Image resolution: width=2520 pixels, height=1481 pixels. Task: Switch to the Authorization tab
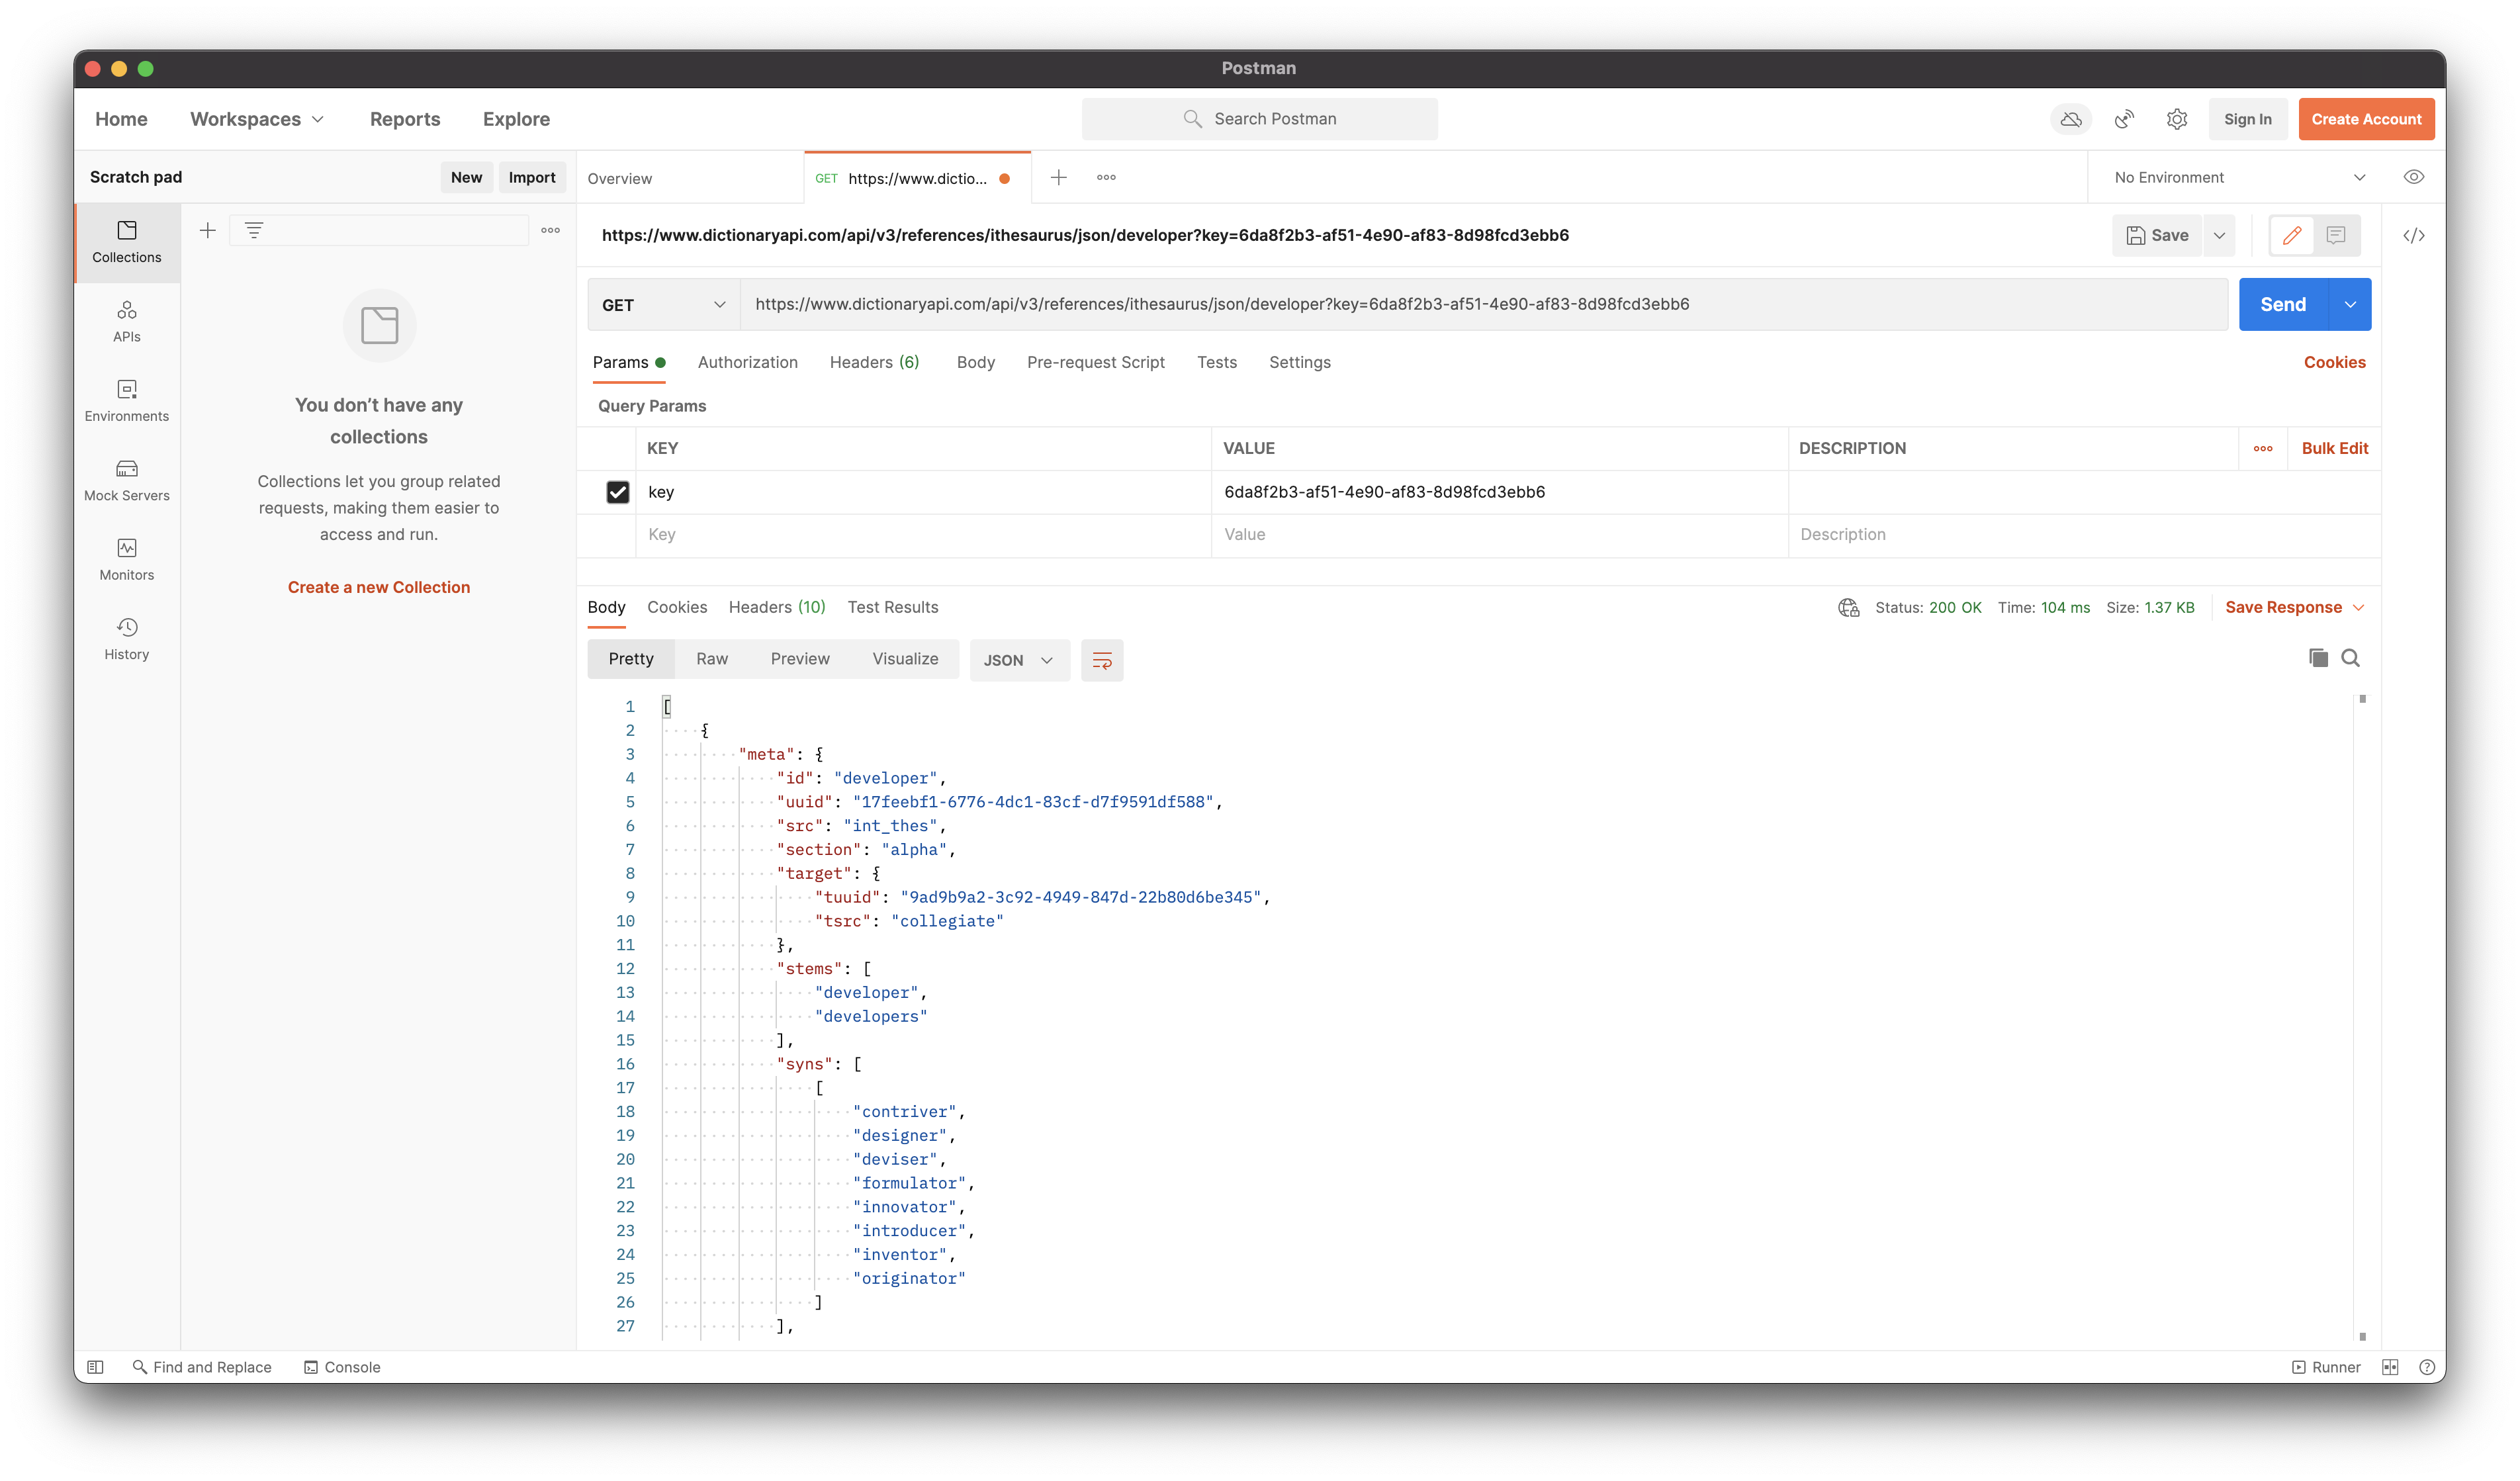(747, 362)
